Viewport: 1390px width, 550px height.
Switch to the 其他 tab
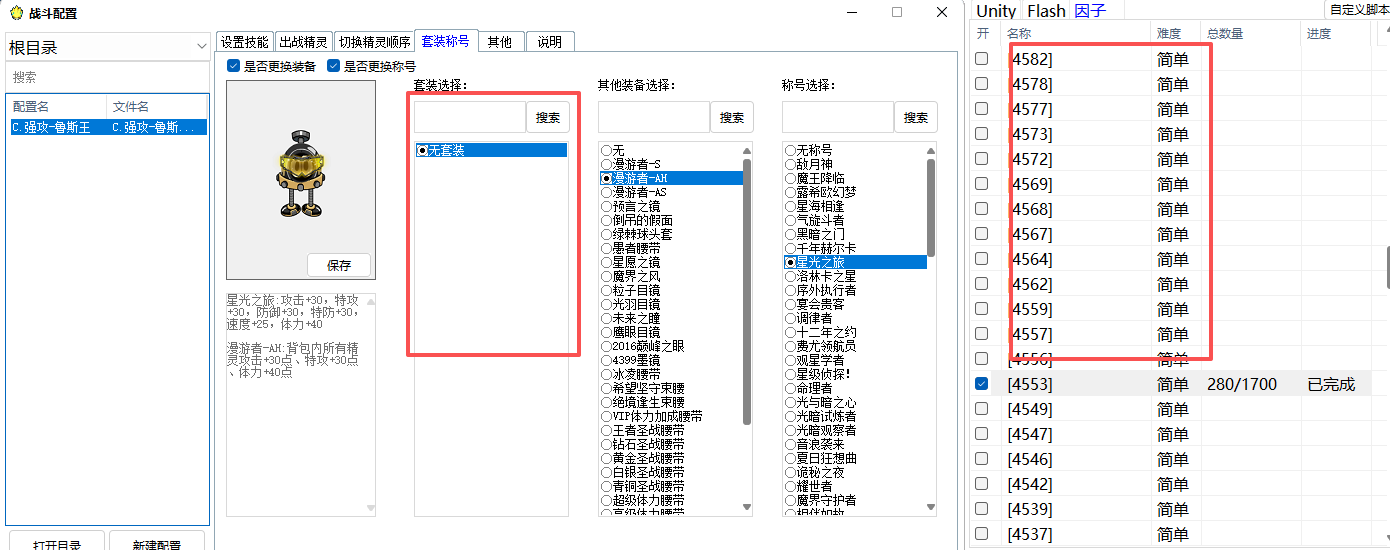click(x=500, y=42)
